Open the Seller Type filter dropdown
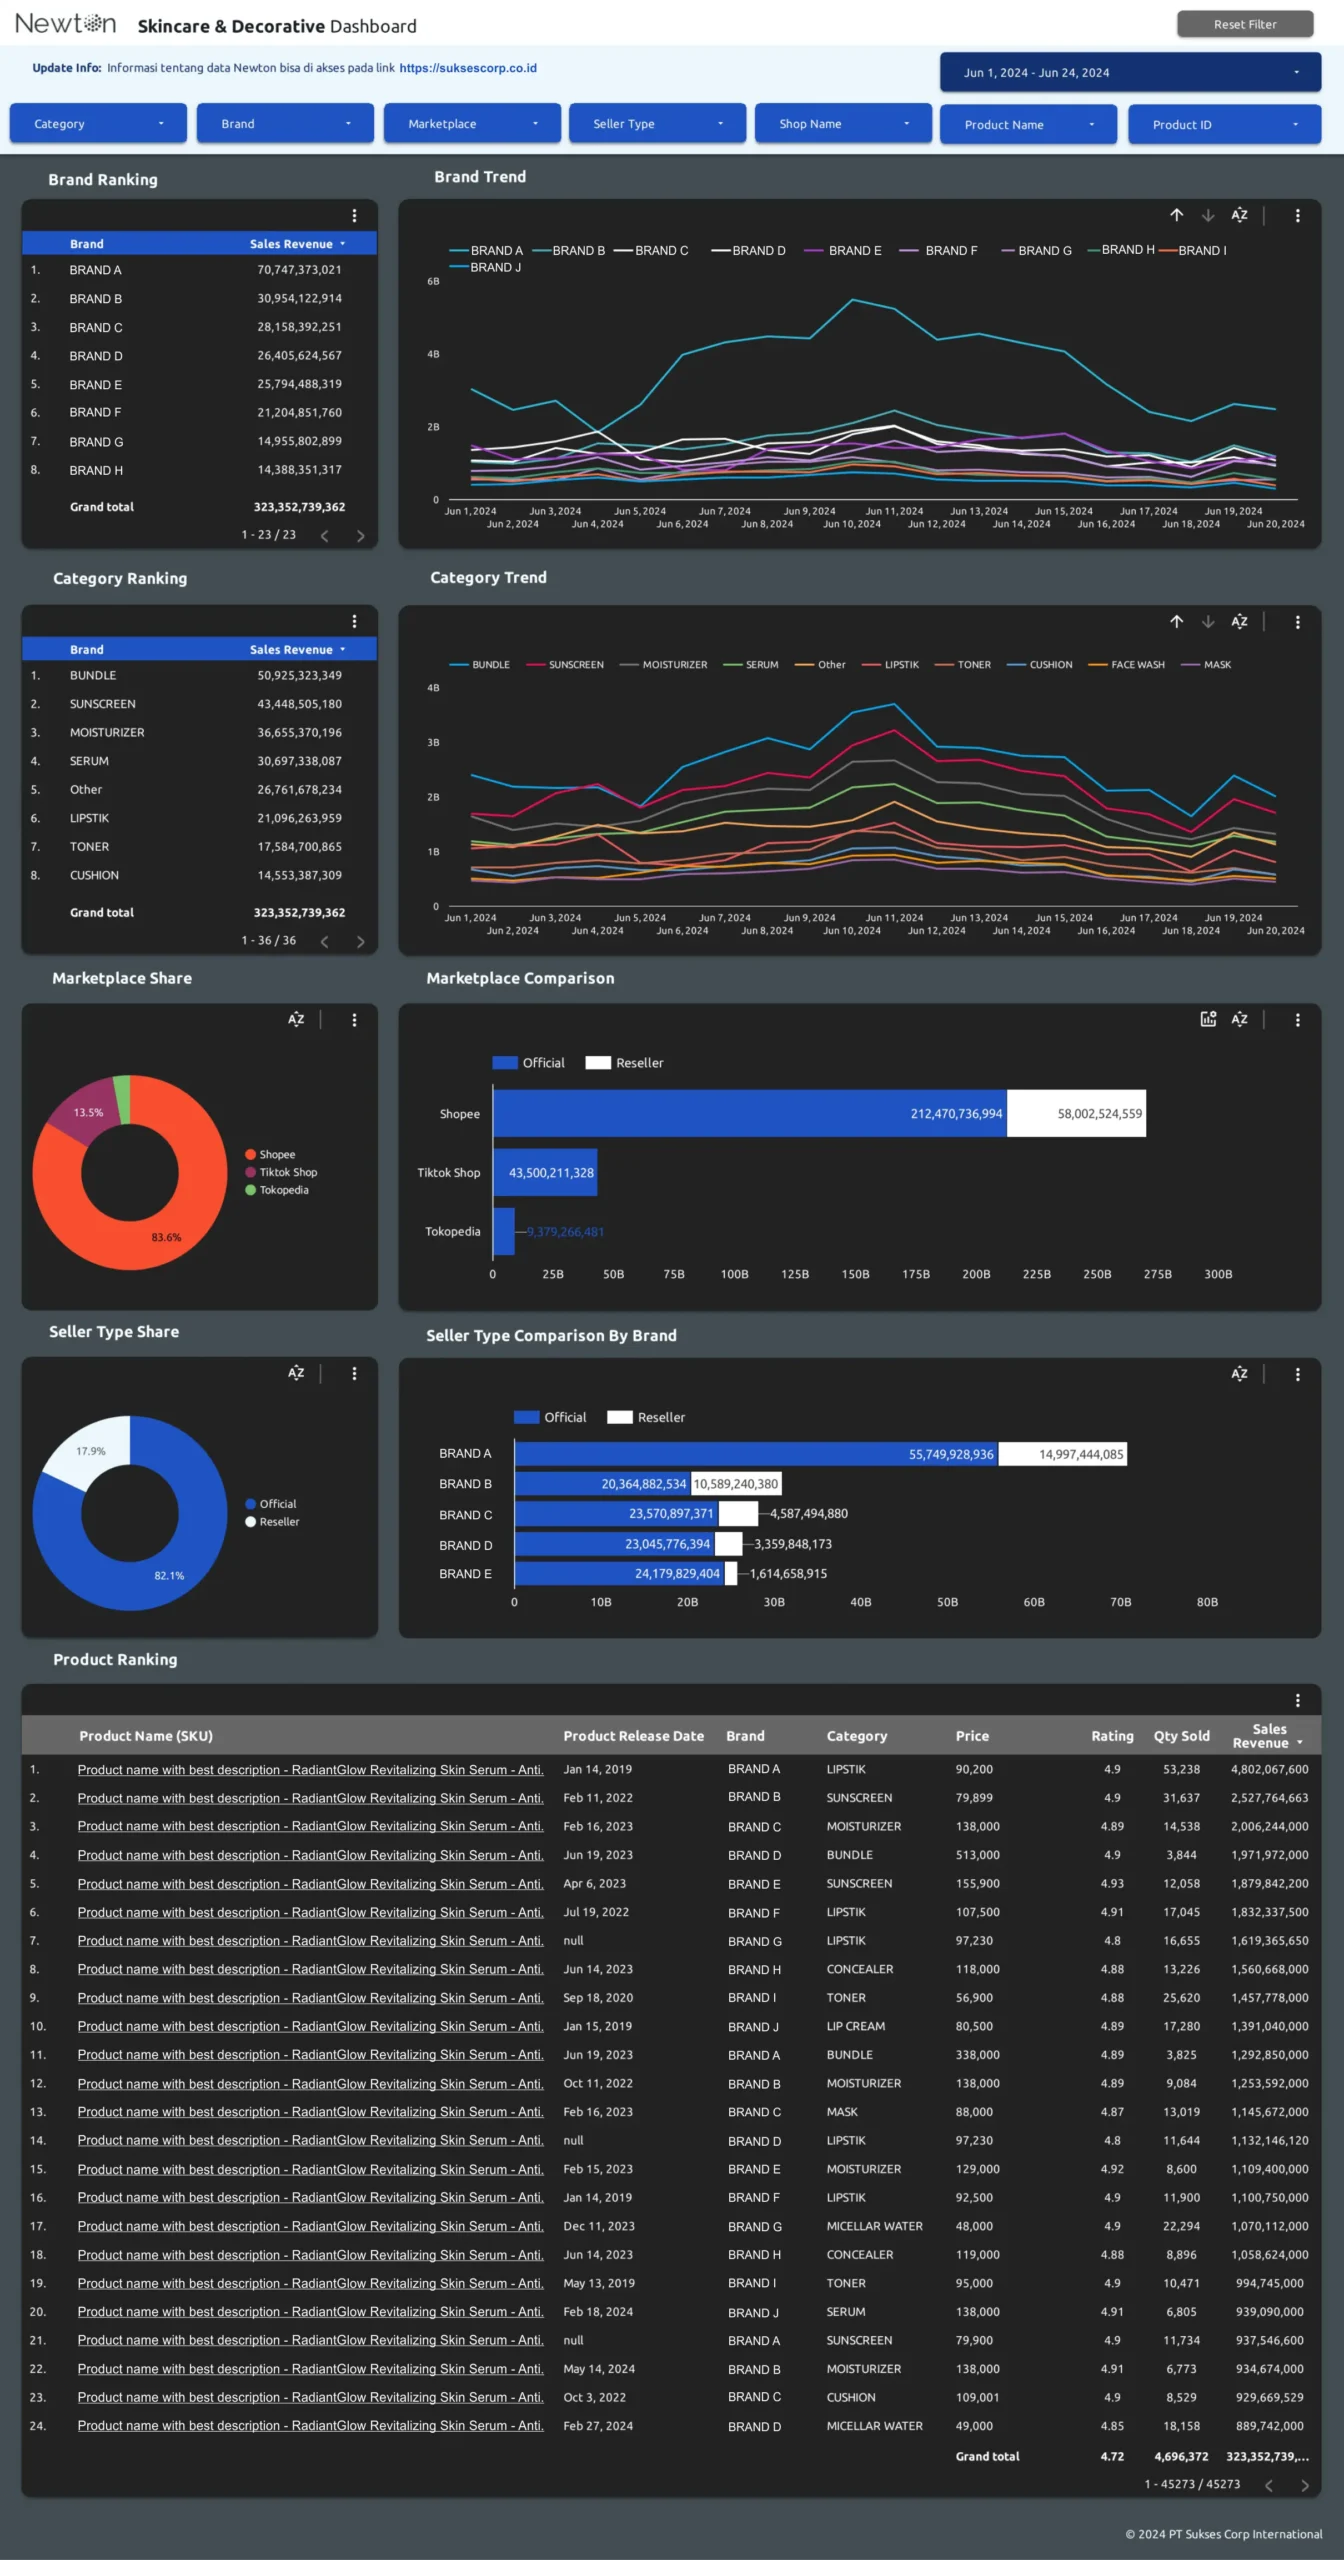1344x2560 pixels. [657, 123]
